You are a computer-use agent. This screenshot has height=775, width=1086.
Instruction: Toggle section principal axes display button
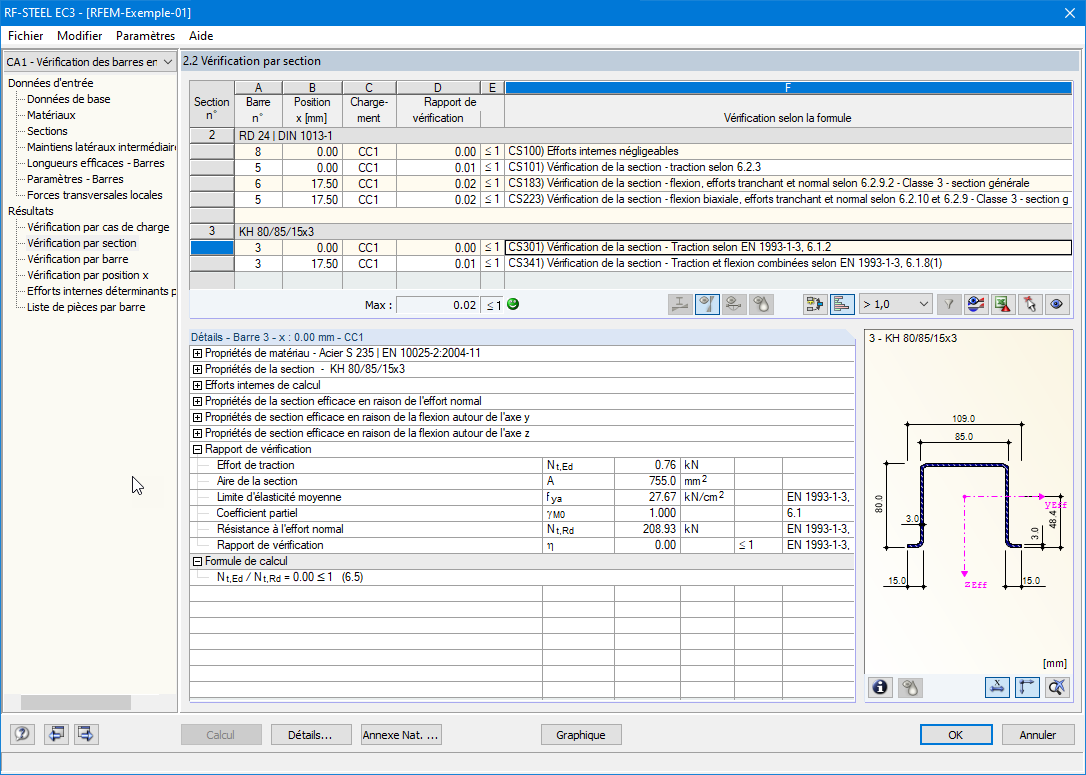pos(1027,687)
